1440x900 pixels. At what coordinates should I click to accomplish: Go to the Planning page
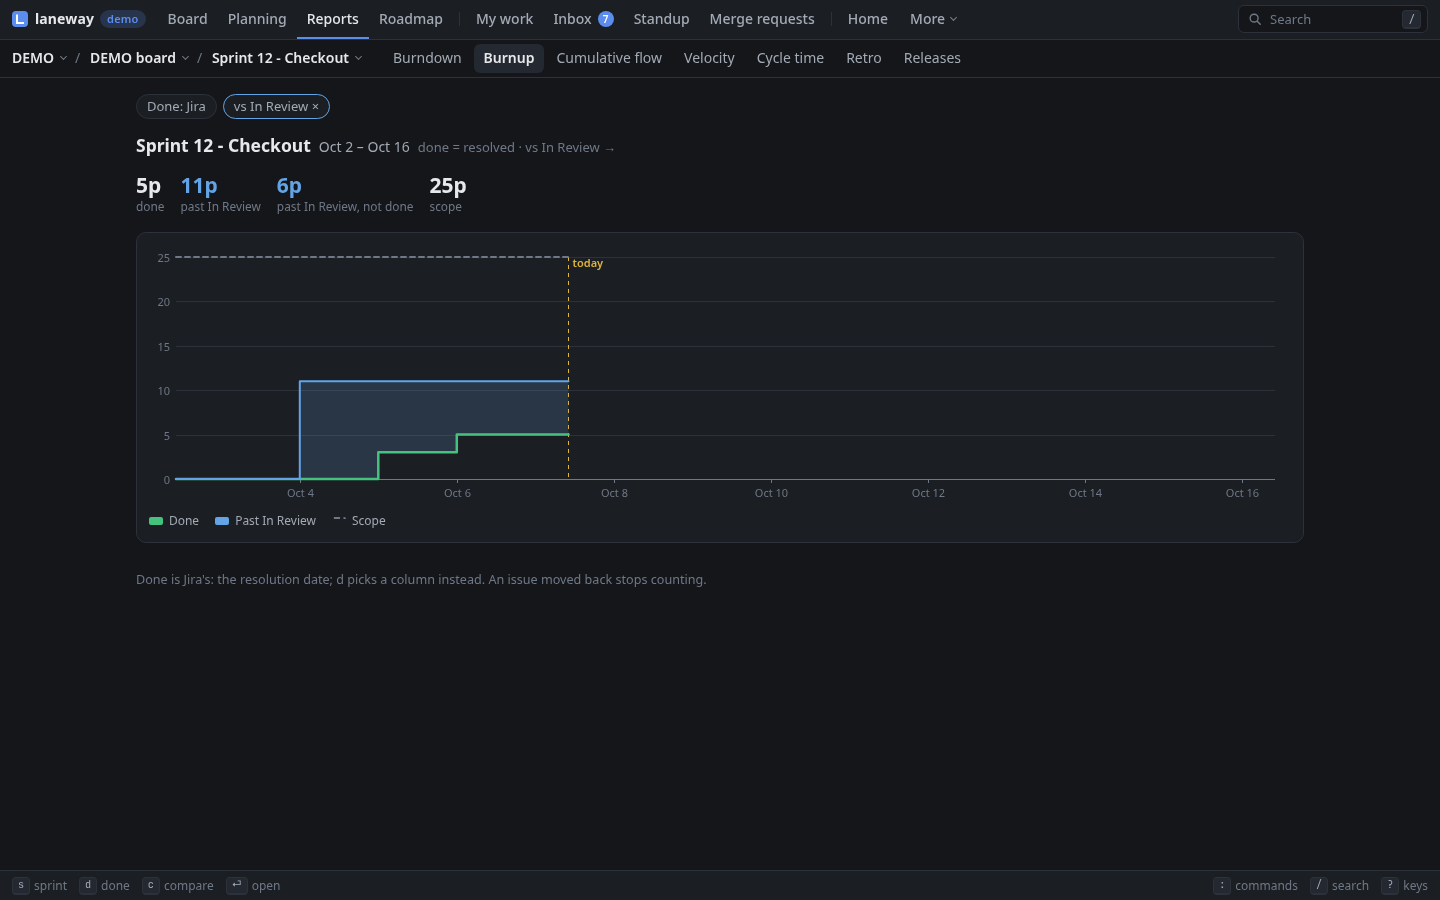(257, 19)
